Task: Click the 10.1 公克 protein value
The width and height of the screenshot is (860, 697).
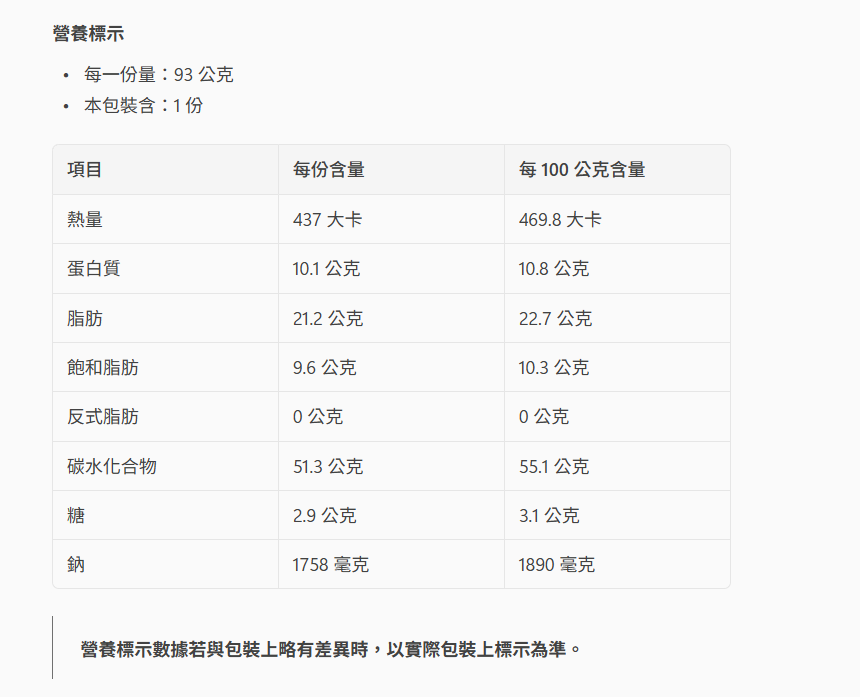Action: pos(326,269)
